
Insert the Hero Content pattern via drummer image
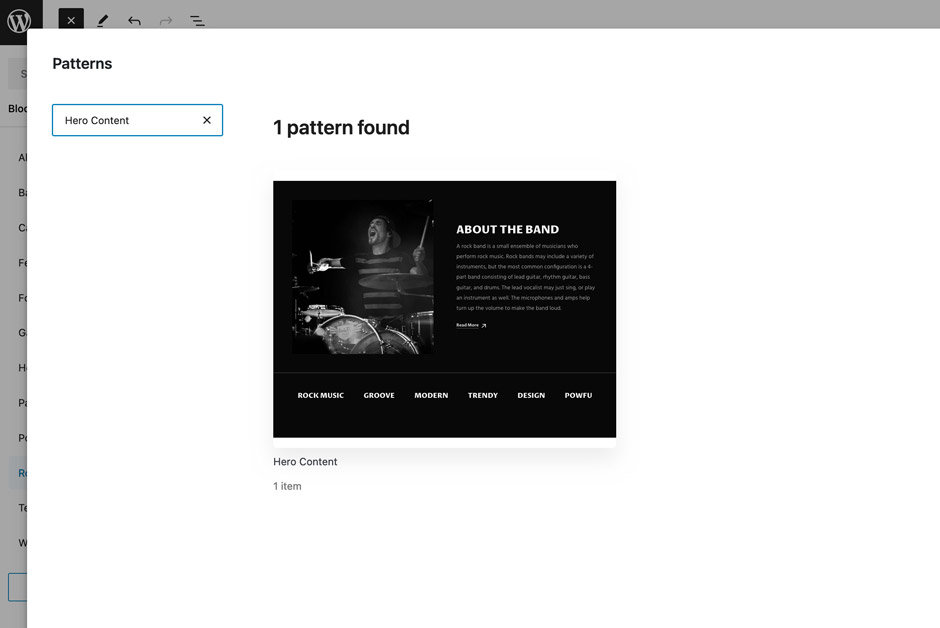362,277
